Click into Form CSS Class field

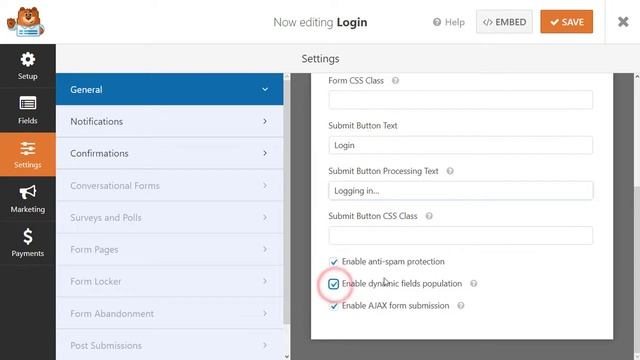click(x=460, y=100)
